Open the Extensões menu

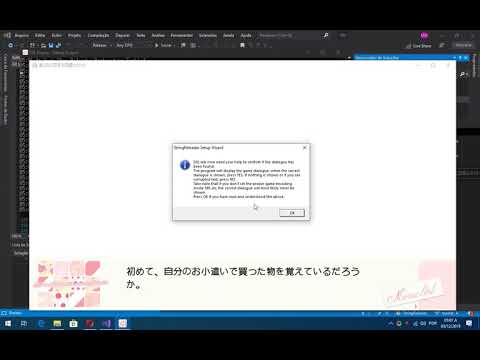[x=208, y=35]
